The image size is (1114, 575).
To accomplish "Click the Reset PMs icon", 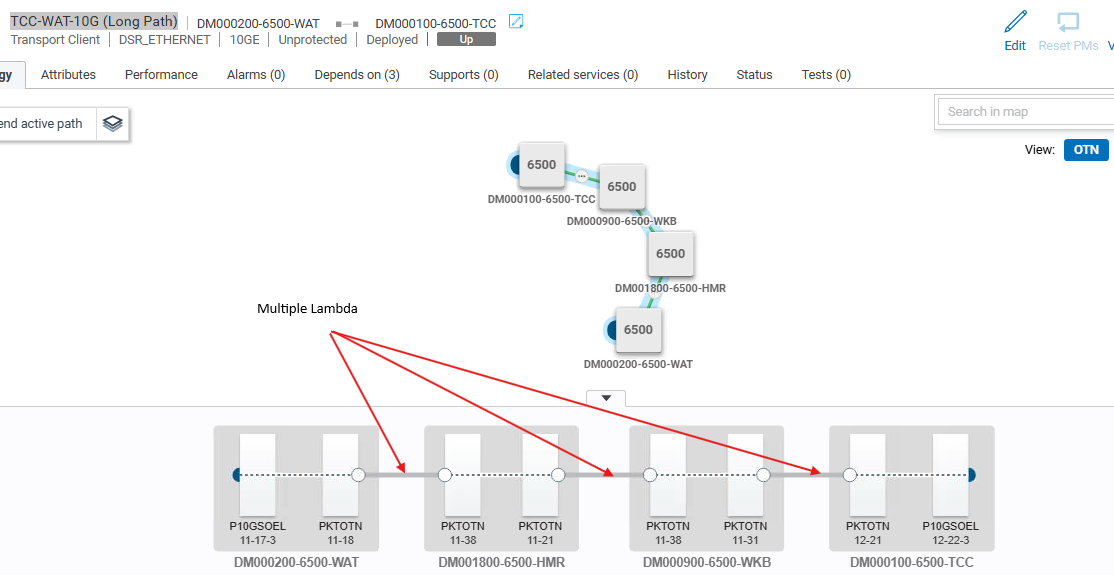I will 1068,22.
